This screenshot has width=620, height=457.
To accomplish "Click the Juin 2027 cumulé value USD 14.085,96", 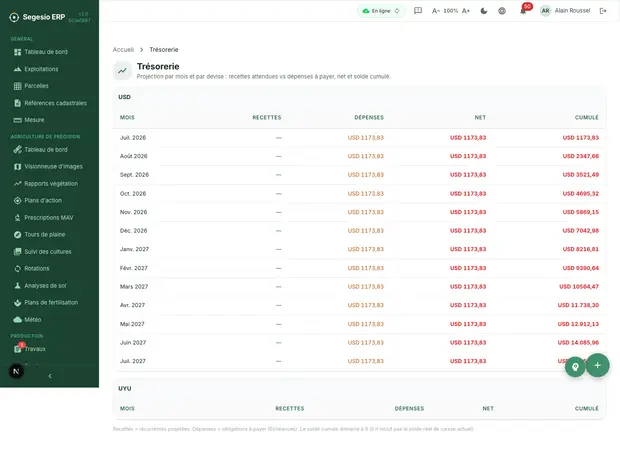I will pyautogui.click(x=578, y=342).
